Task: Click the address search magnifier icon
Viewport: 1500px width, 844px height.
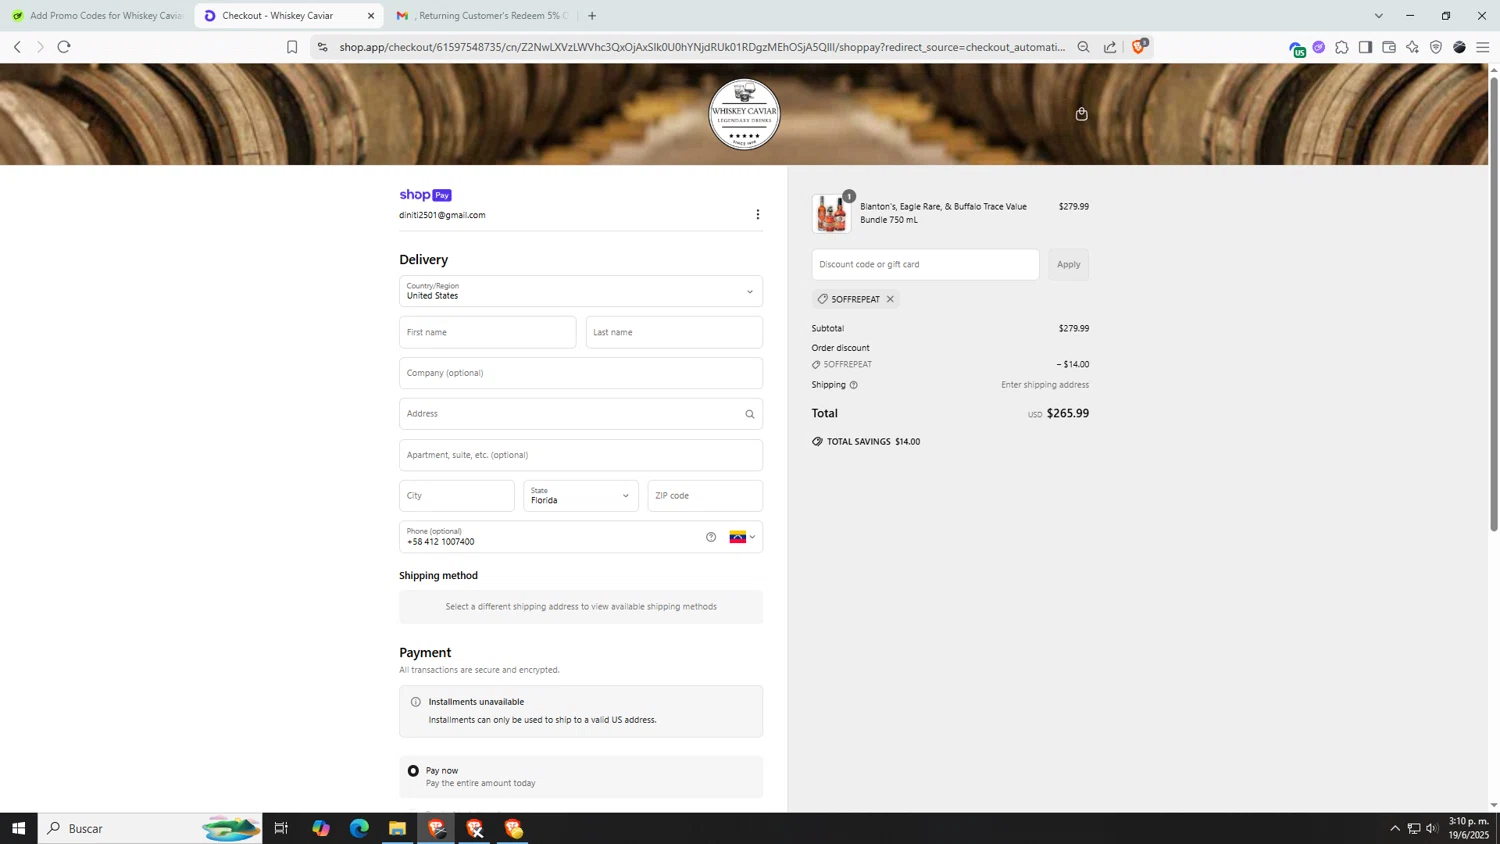Action: (750, 414)
